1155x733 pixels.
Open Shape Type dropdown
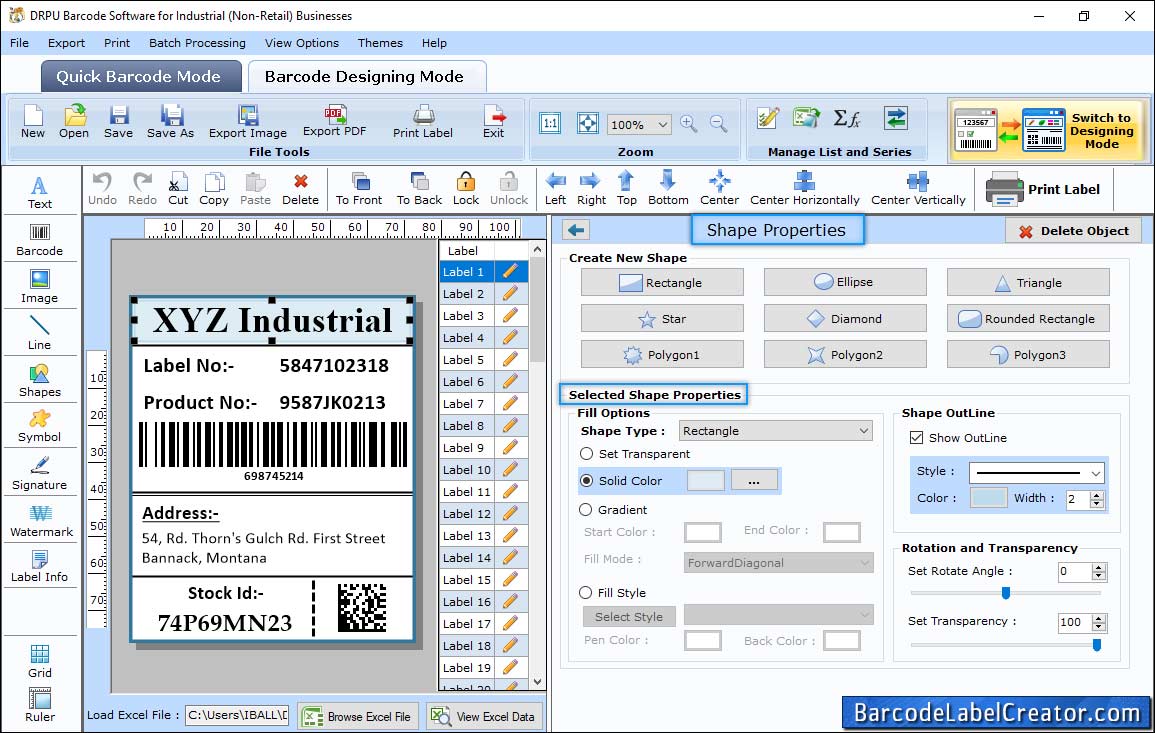point(863,430)
